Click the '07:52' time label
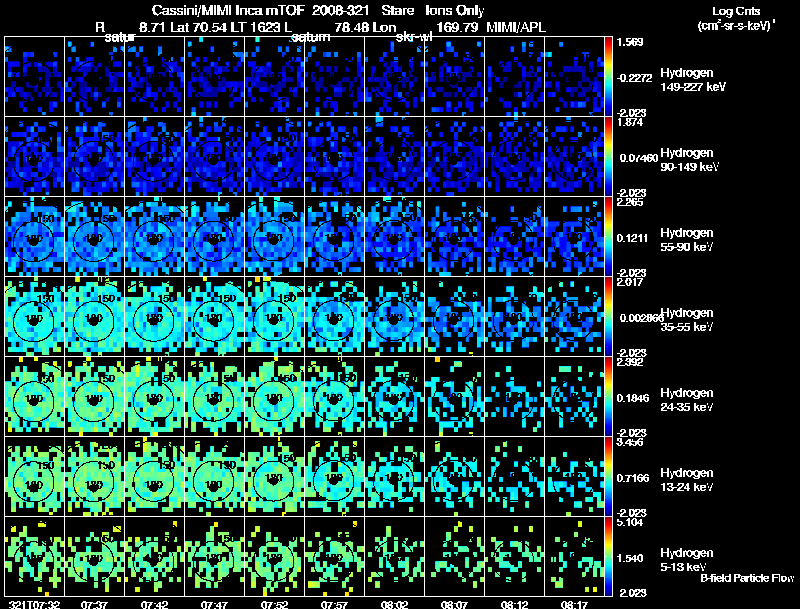This screenshot has width=800, height=609. click(x=274, y=604)
